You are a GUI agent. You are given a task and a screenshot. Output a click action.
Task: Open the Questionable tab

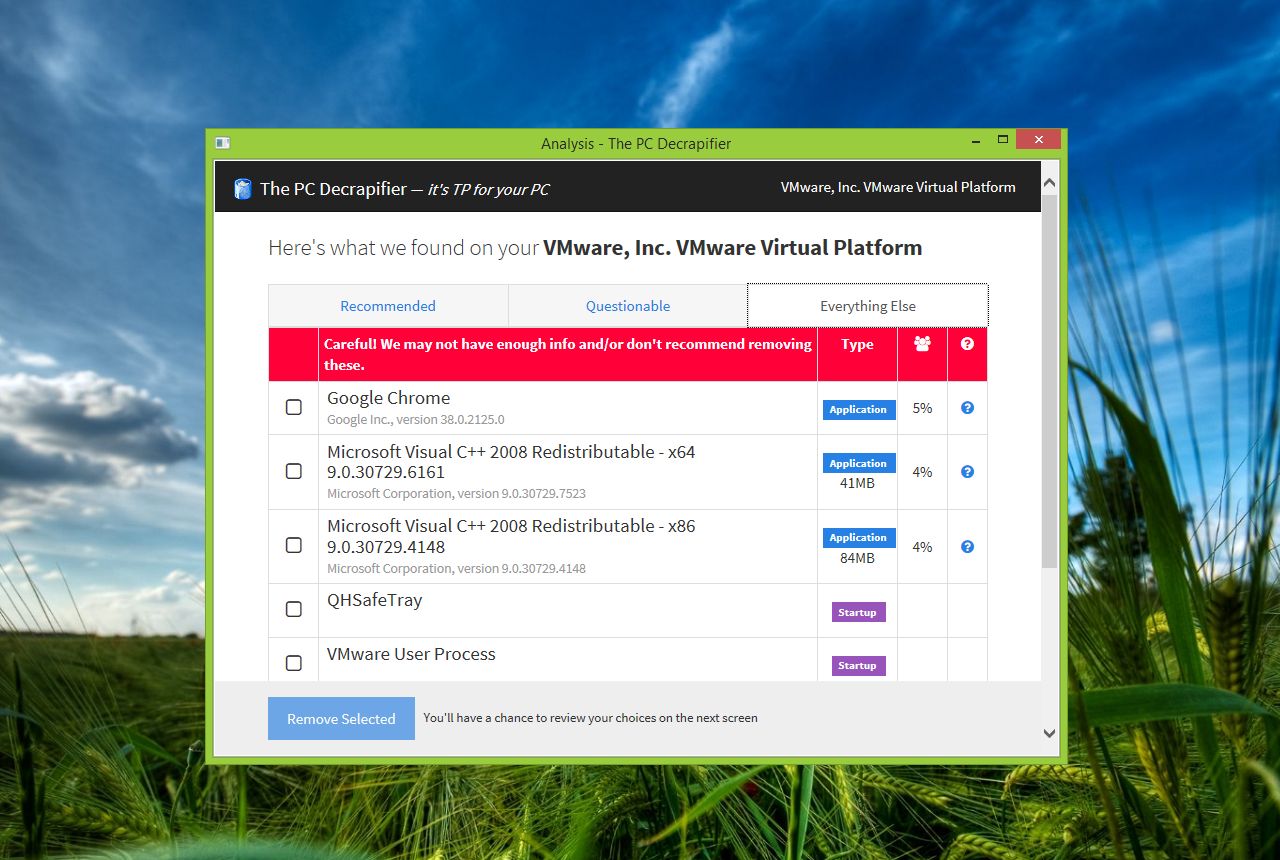[628, 306]
